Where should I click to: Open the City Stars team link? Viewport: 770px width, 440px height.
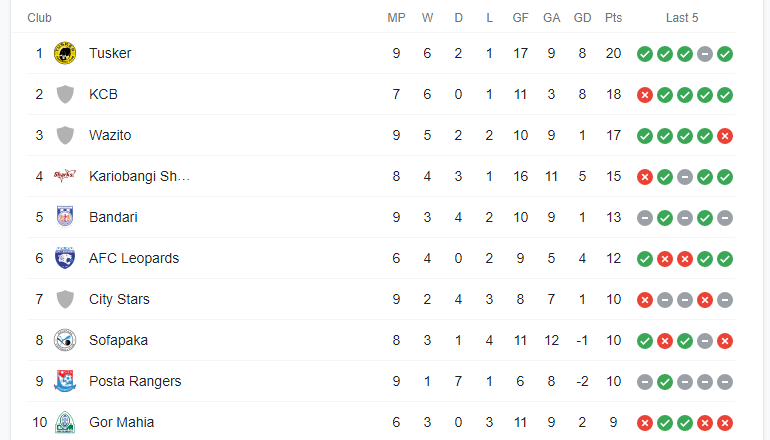[x=119, y=299]
